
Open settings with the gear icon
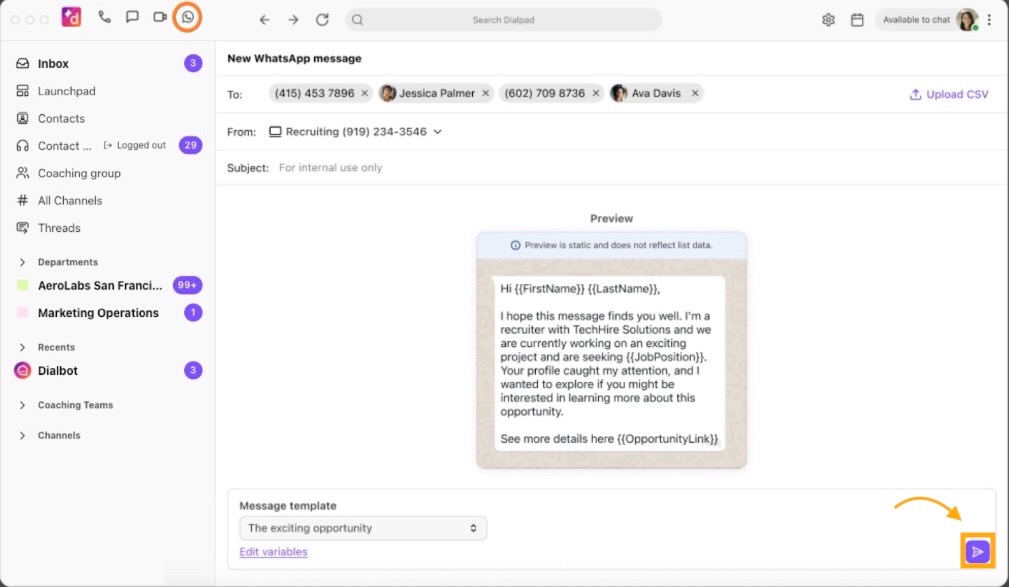[x=828, y=20]
